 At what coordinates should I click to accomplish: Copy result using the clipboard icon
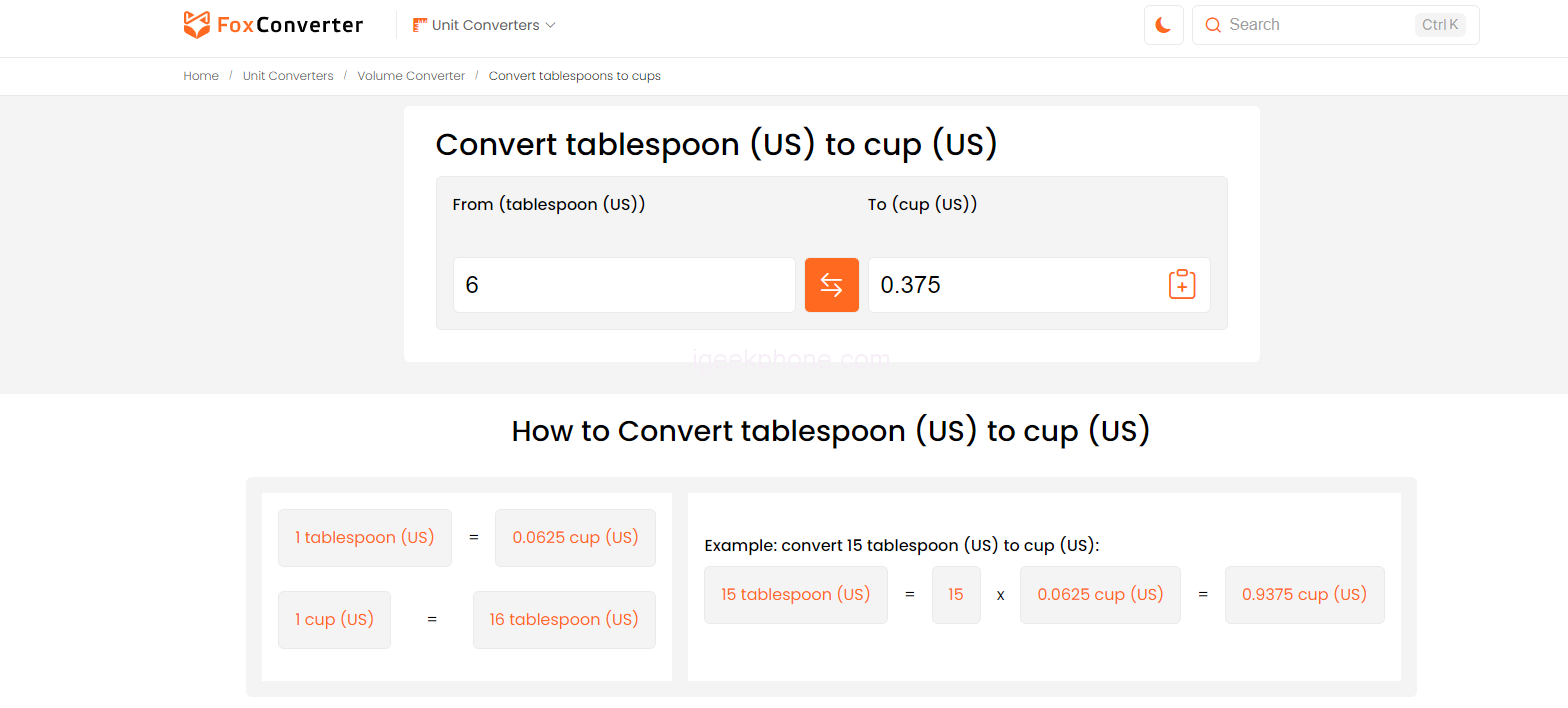point(1182,285)
